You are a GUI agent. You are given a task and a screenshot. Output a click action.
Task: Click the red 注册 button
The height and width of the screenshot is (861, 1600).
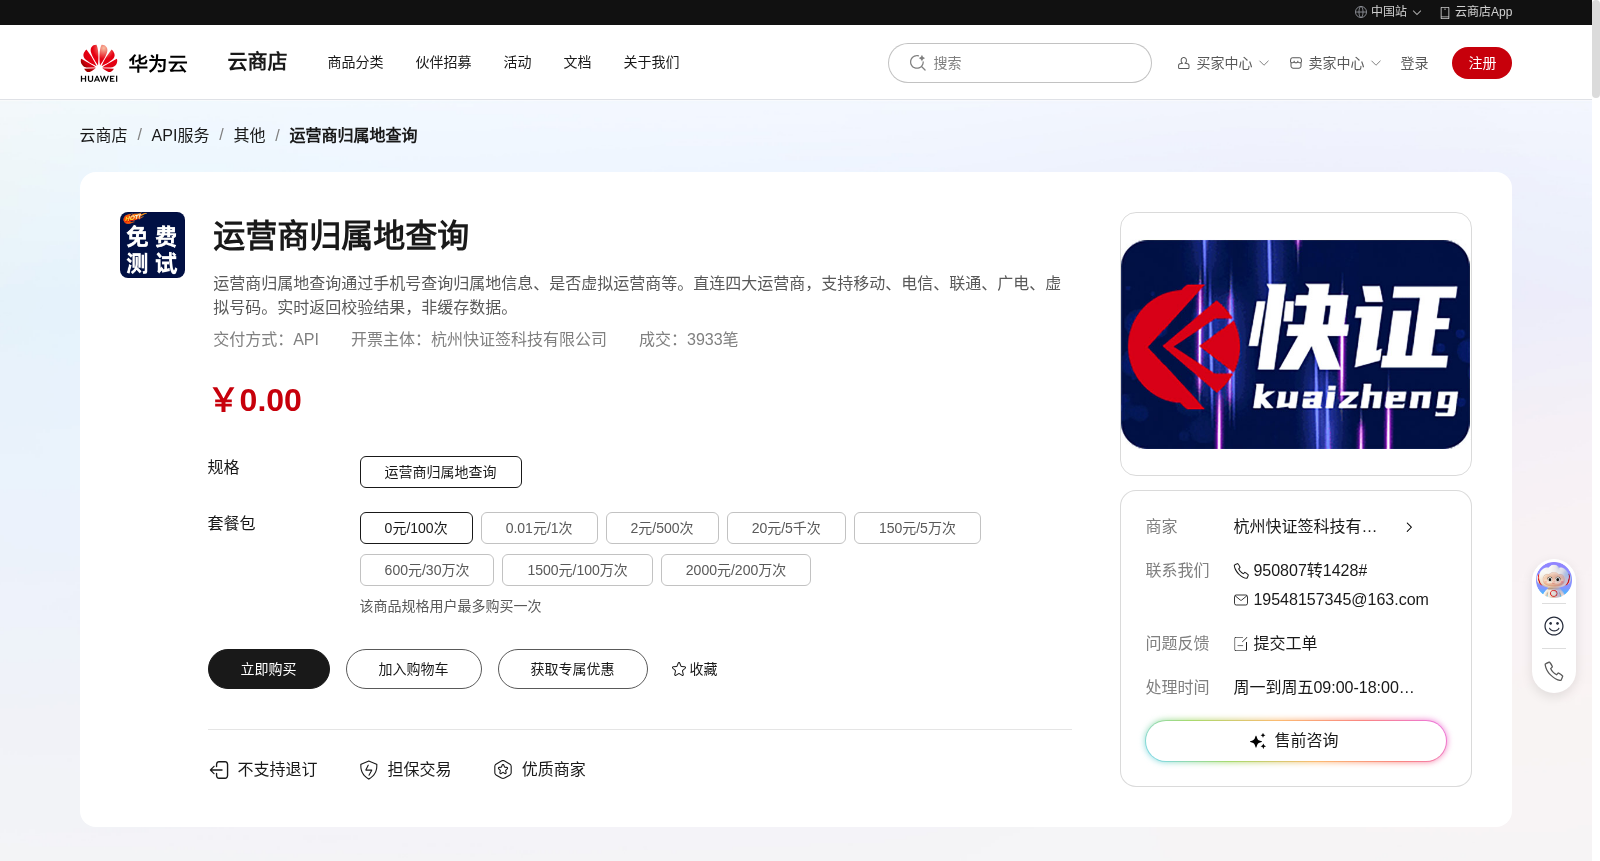pos(1482,63)
